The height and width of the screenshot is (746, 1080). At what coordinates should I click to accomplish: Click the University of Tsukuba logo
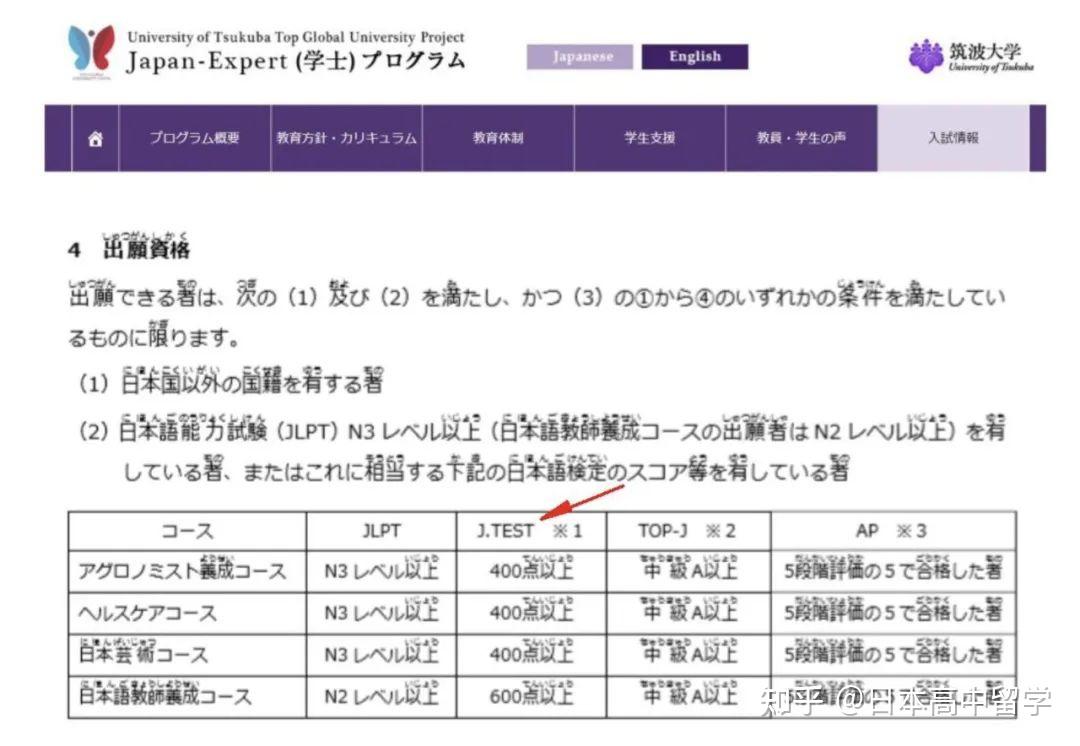pos(971,55)
